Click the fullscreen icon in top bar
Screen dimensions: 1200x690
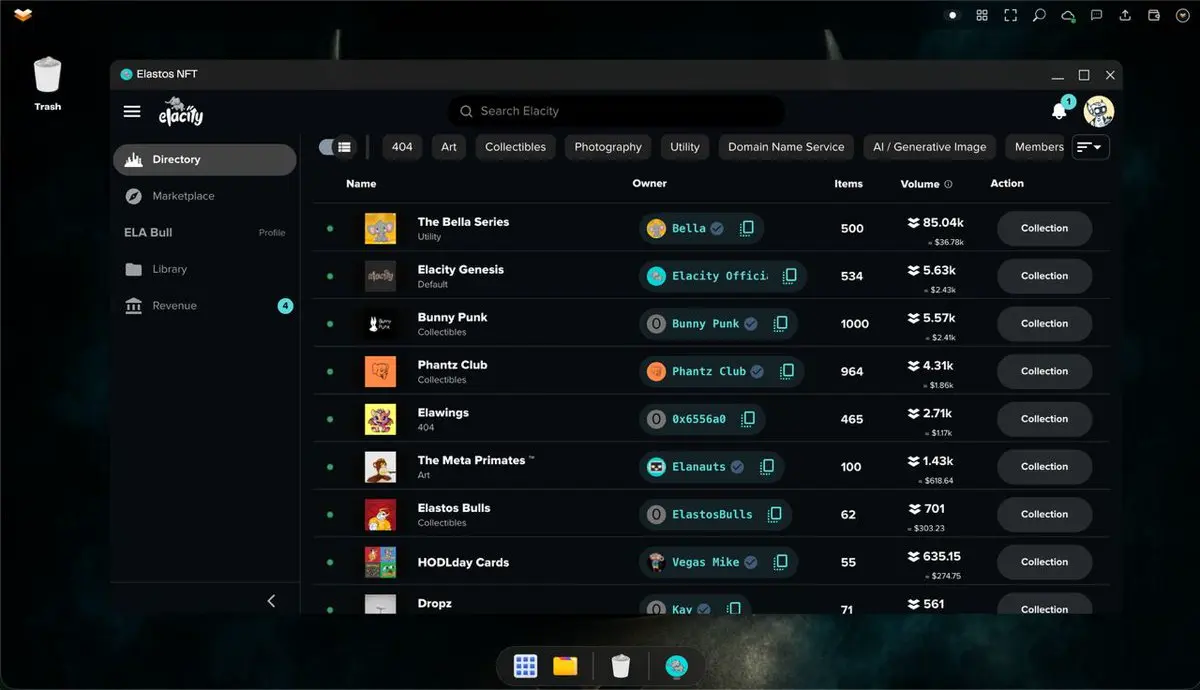pyautogui.click(x=1011, y=15)
